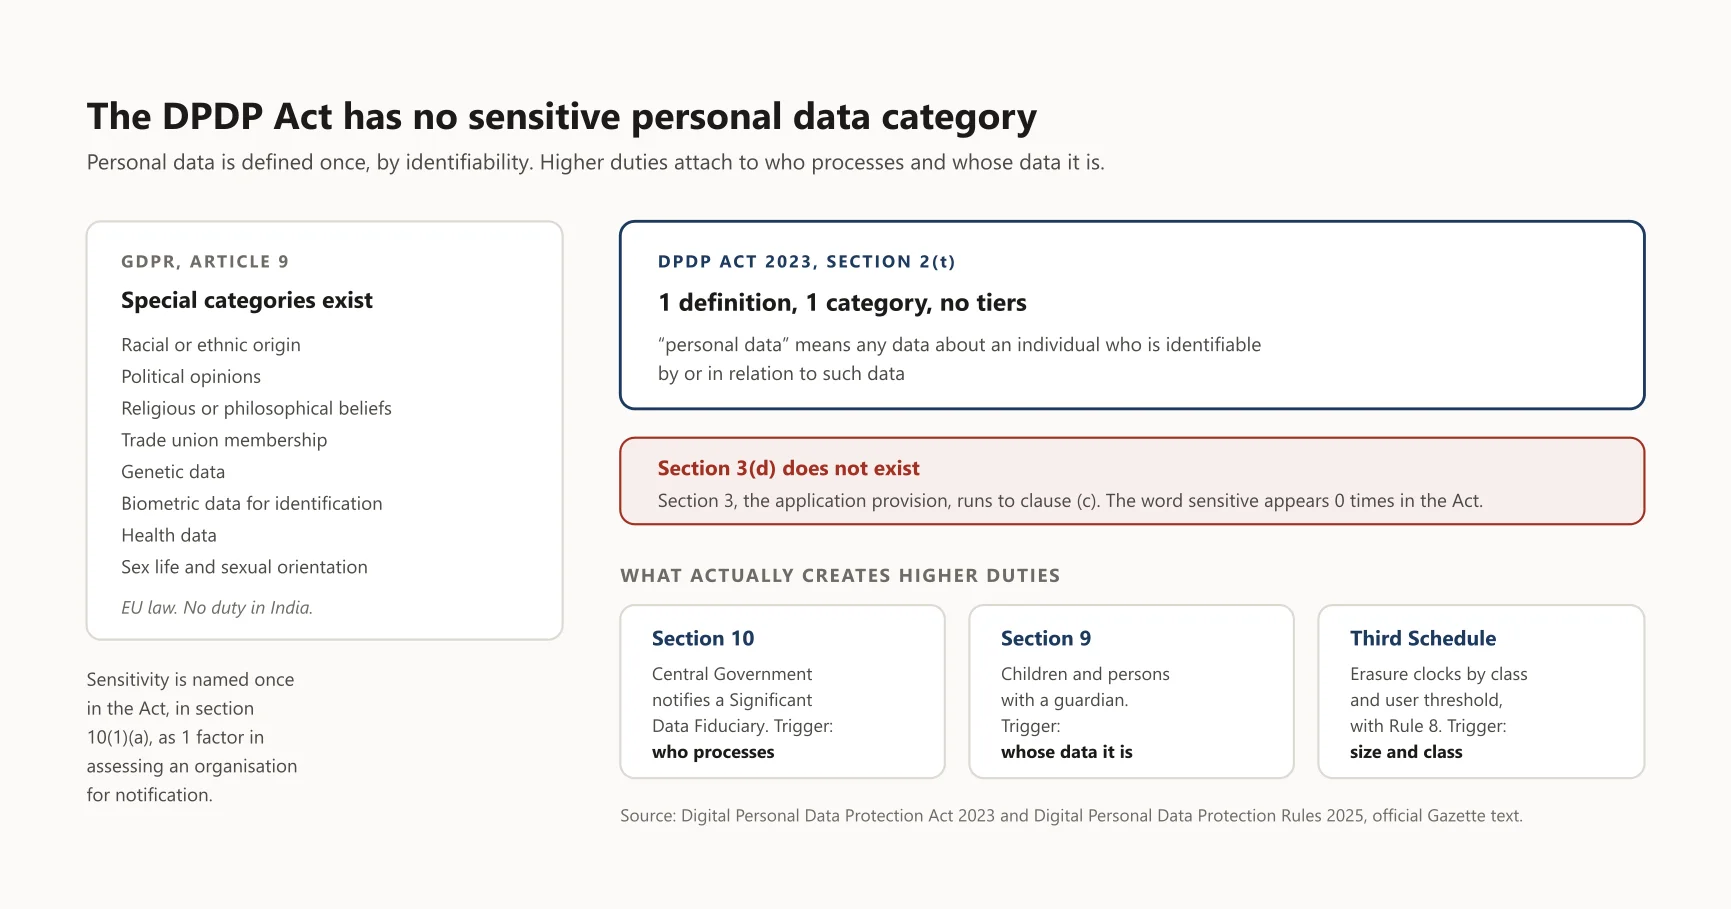Viewport: 1731px width, 909px height.
Task: Open the Section 10 card
Action: (783, 692)
